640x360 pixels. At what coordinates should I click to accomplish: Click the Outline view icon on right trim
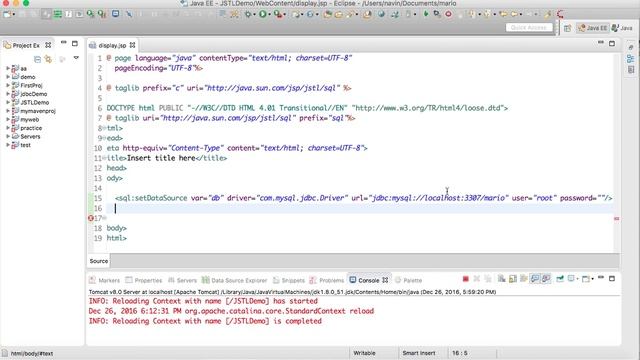[631, 59]
